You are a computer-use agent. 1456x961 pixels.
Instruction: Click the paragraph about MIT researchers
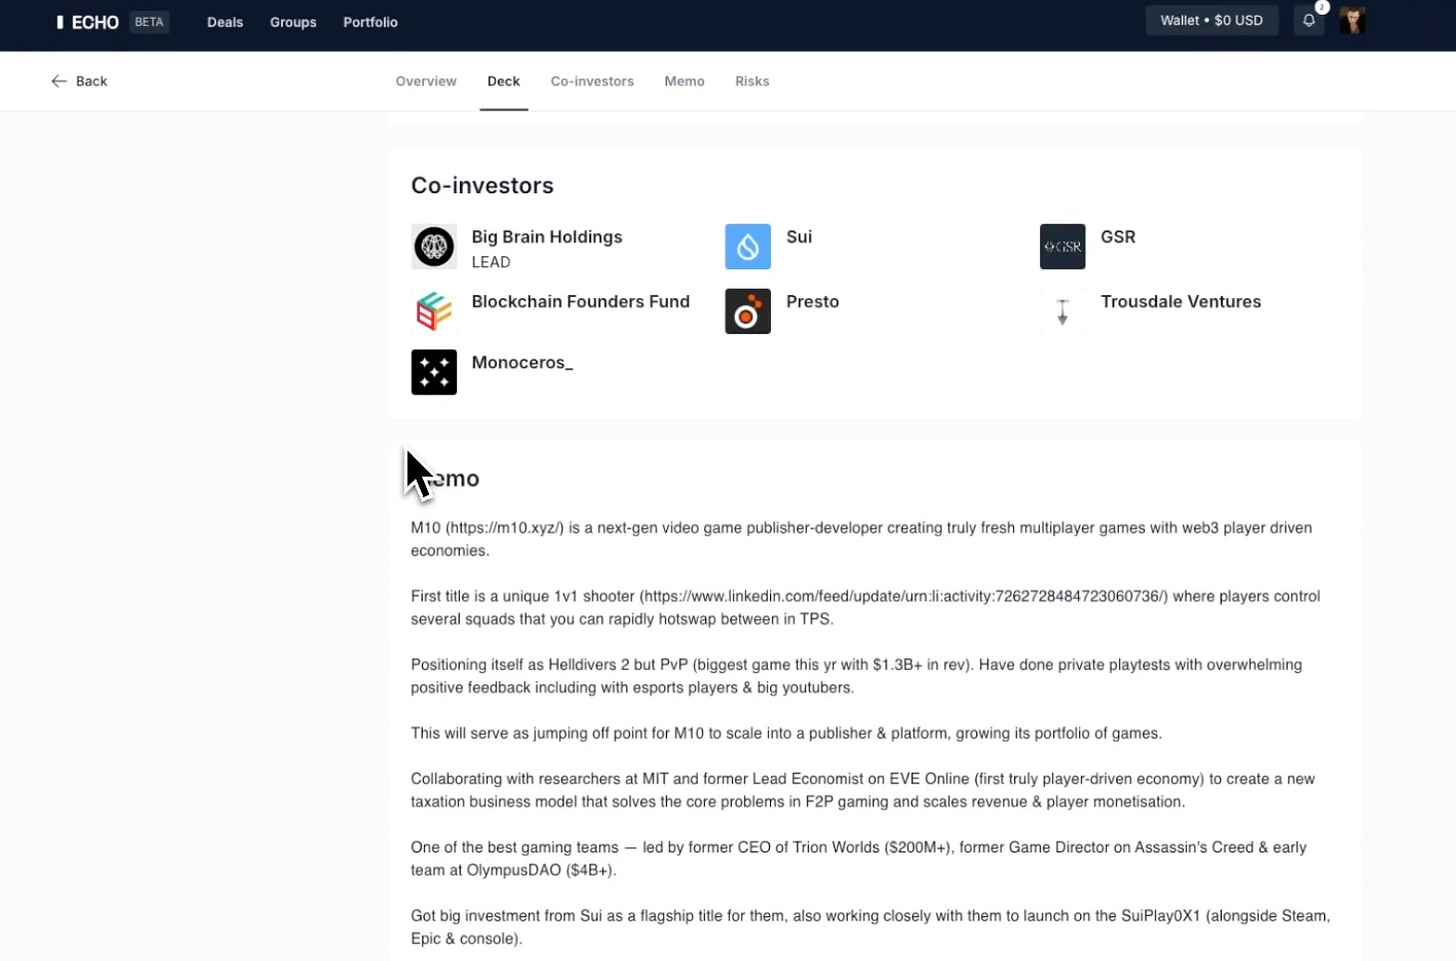[863, 790]
